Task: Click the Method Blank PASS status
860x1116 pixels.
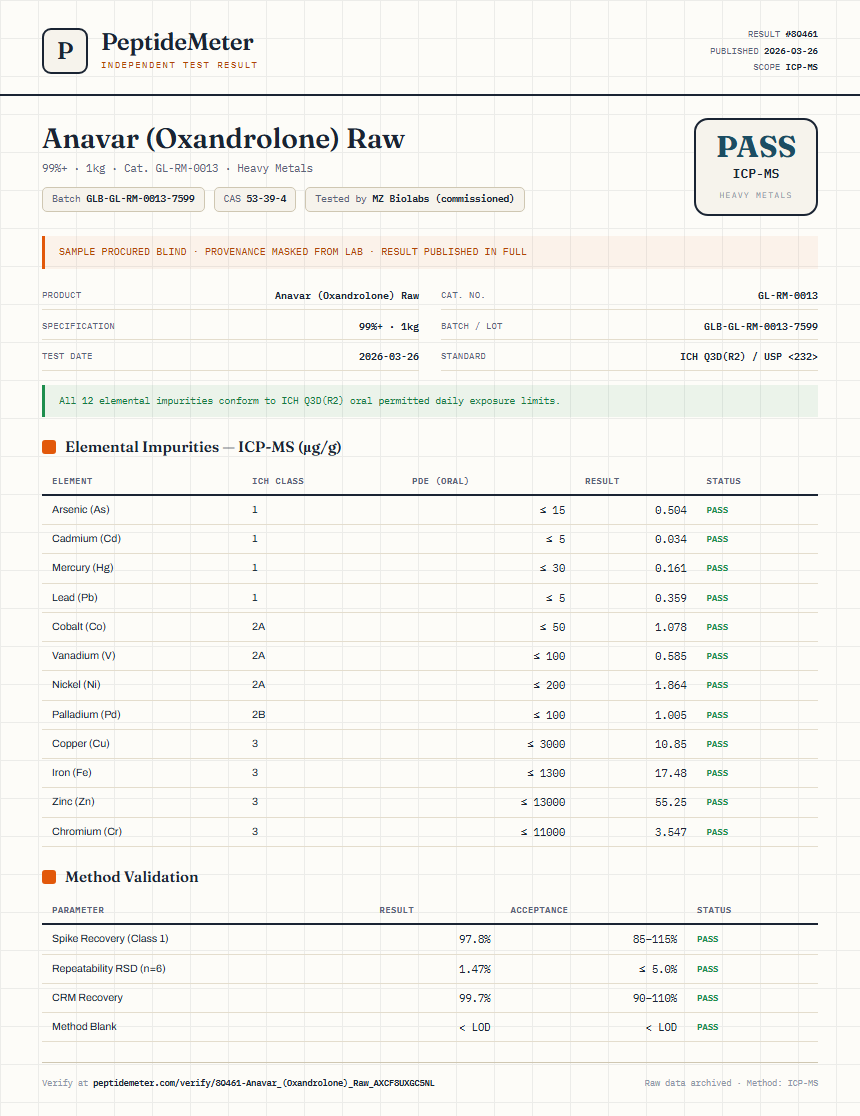Action: [708, 1028]
